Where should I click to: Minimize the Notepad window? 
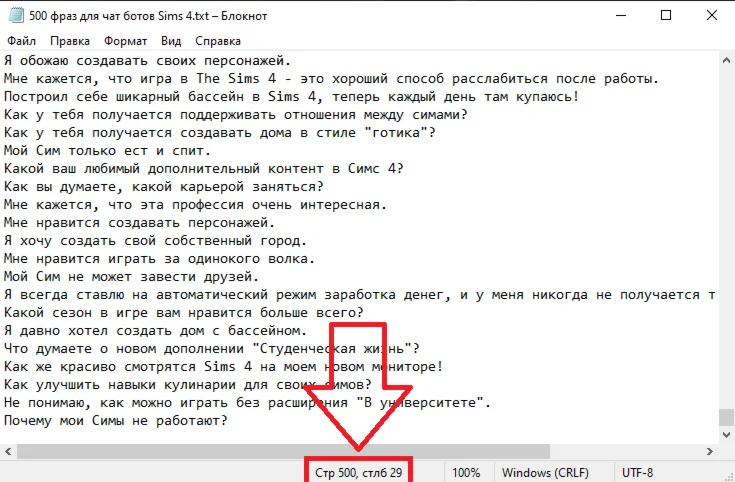[x=620, y=15]
